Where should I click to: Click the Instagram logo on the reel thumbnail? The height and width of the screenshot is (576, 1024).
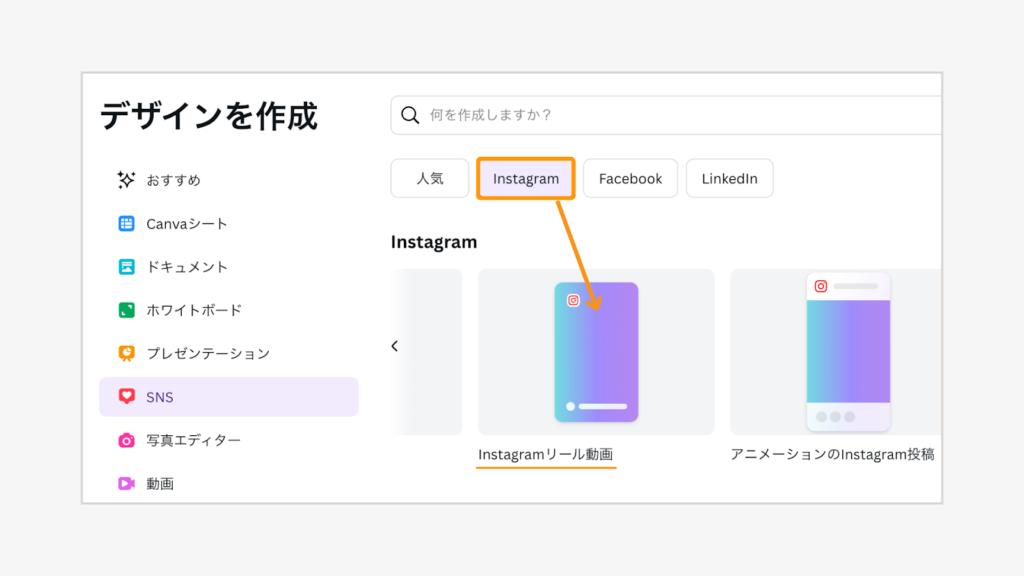[573, 298]
